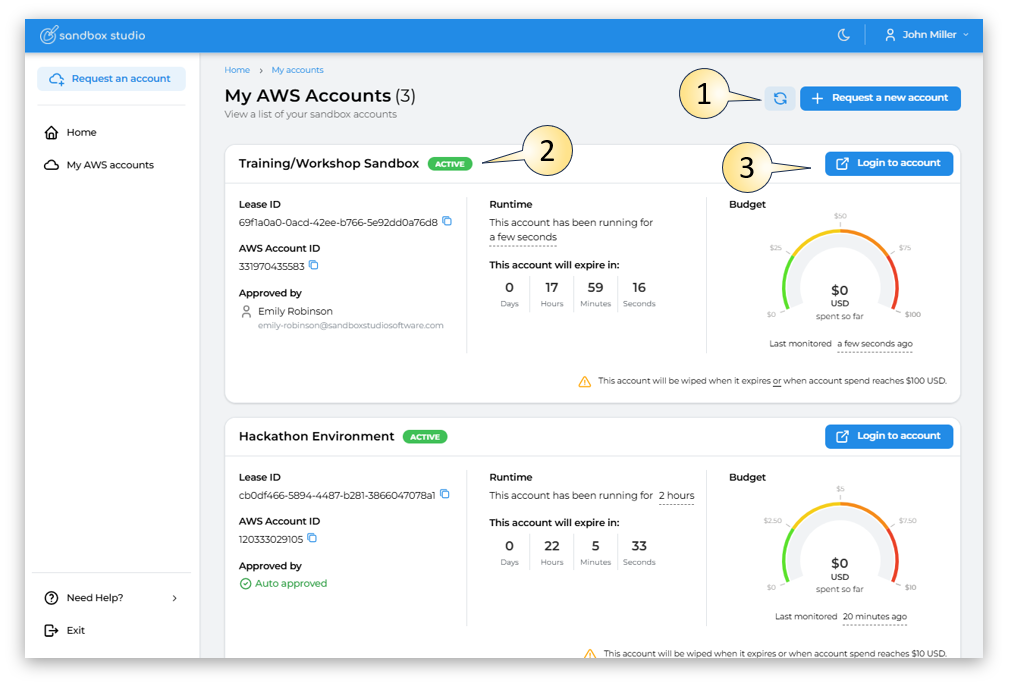
Task: Open the John Miller user menu
Action: 927,35
